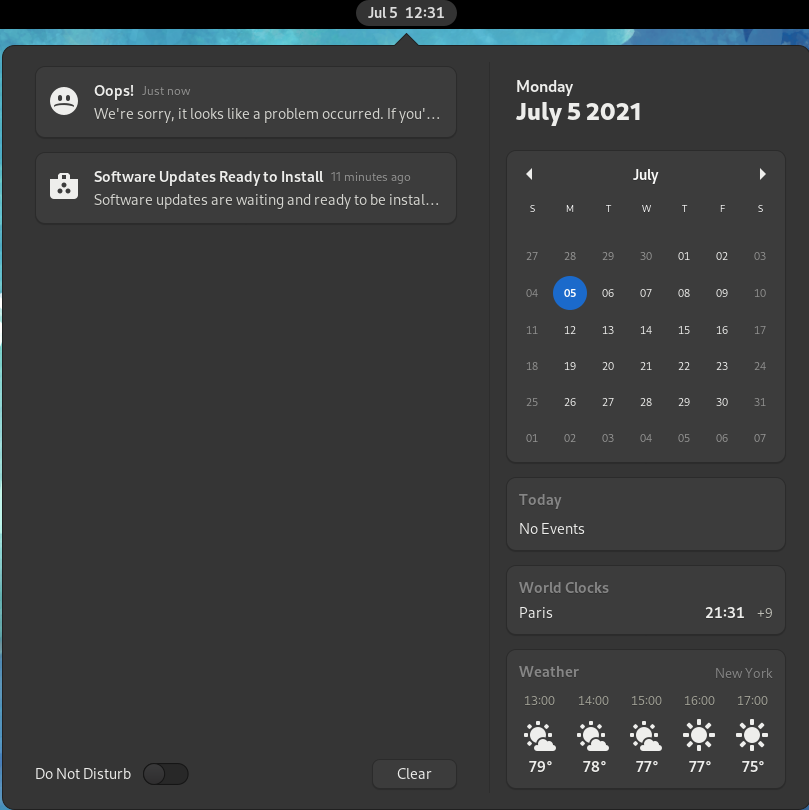Image resolution: width=809 pixels, height=810 pixels.
Task: Click the 11 minutes ago timestamp
Action: pos(370,177)
